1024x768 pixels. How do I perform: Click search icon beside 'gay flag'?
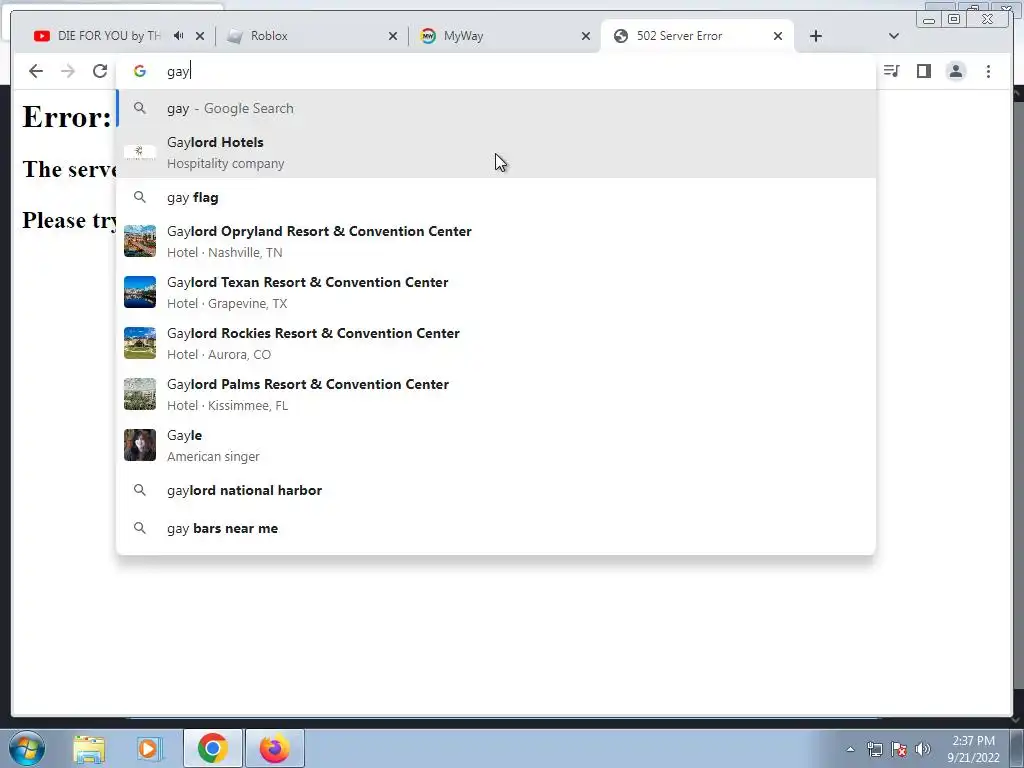tap(140, 197)
